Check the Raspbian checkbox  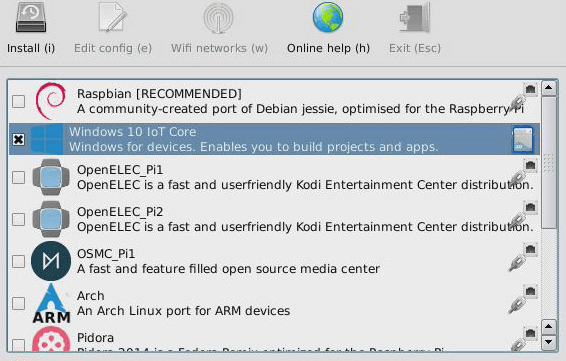pos(18,101)
